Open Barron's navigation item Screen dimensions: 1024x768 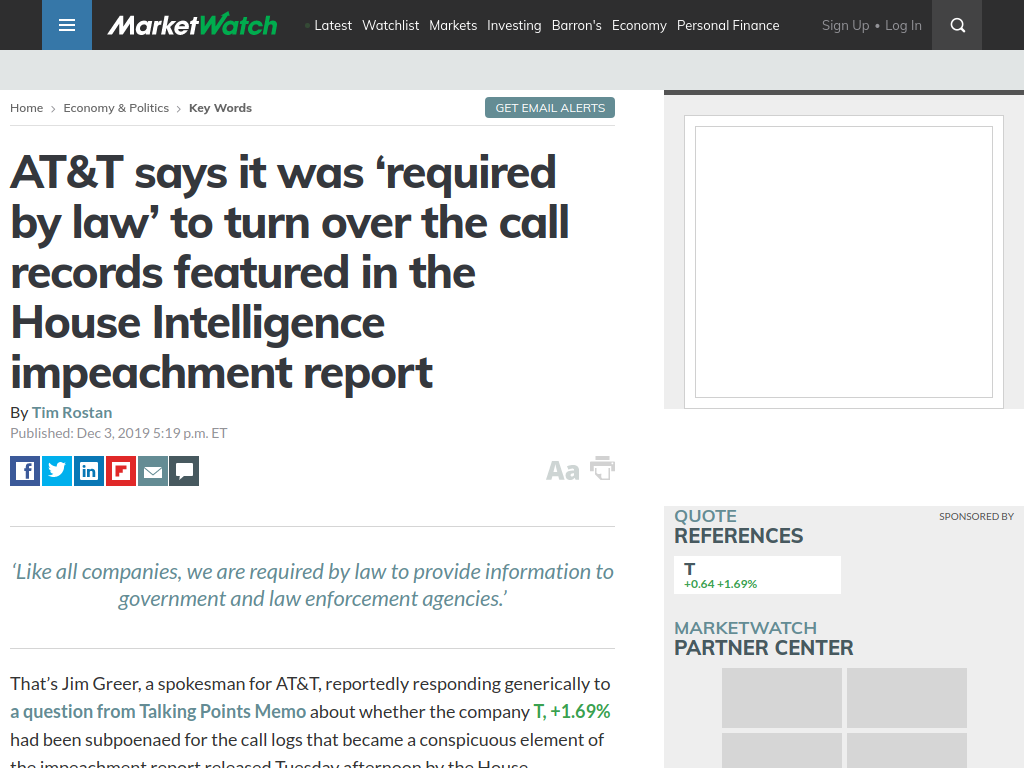pyautogui.click(x=577, y=25)
